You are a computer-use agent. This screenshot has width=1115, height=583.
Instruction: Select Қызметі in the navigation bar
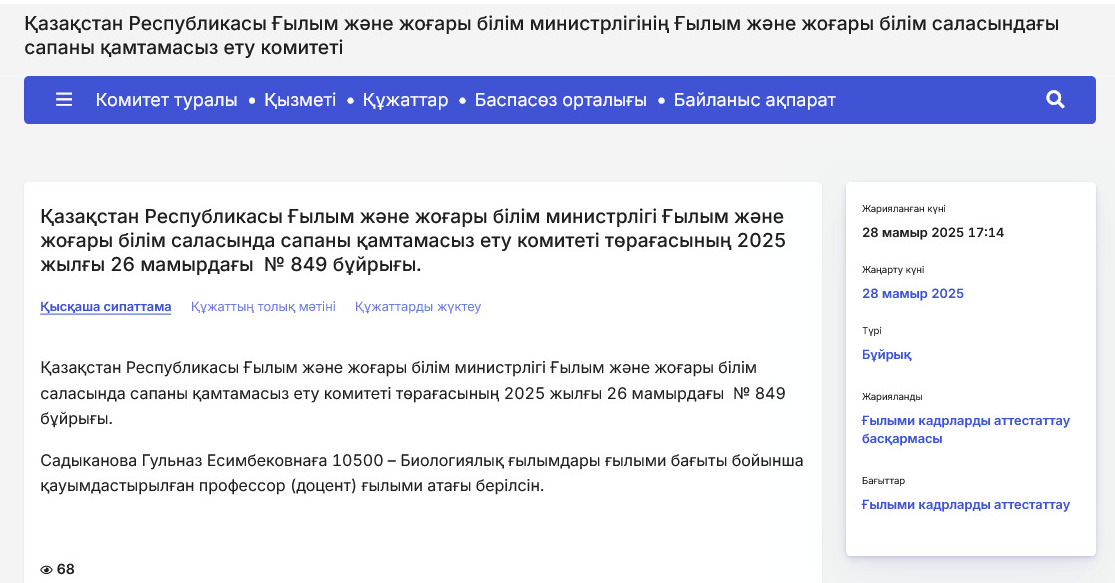pyautogui.click(x=300, y=100)
